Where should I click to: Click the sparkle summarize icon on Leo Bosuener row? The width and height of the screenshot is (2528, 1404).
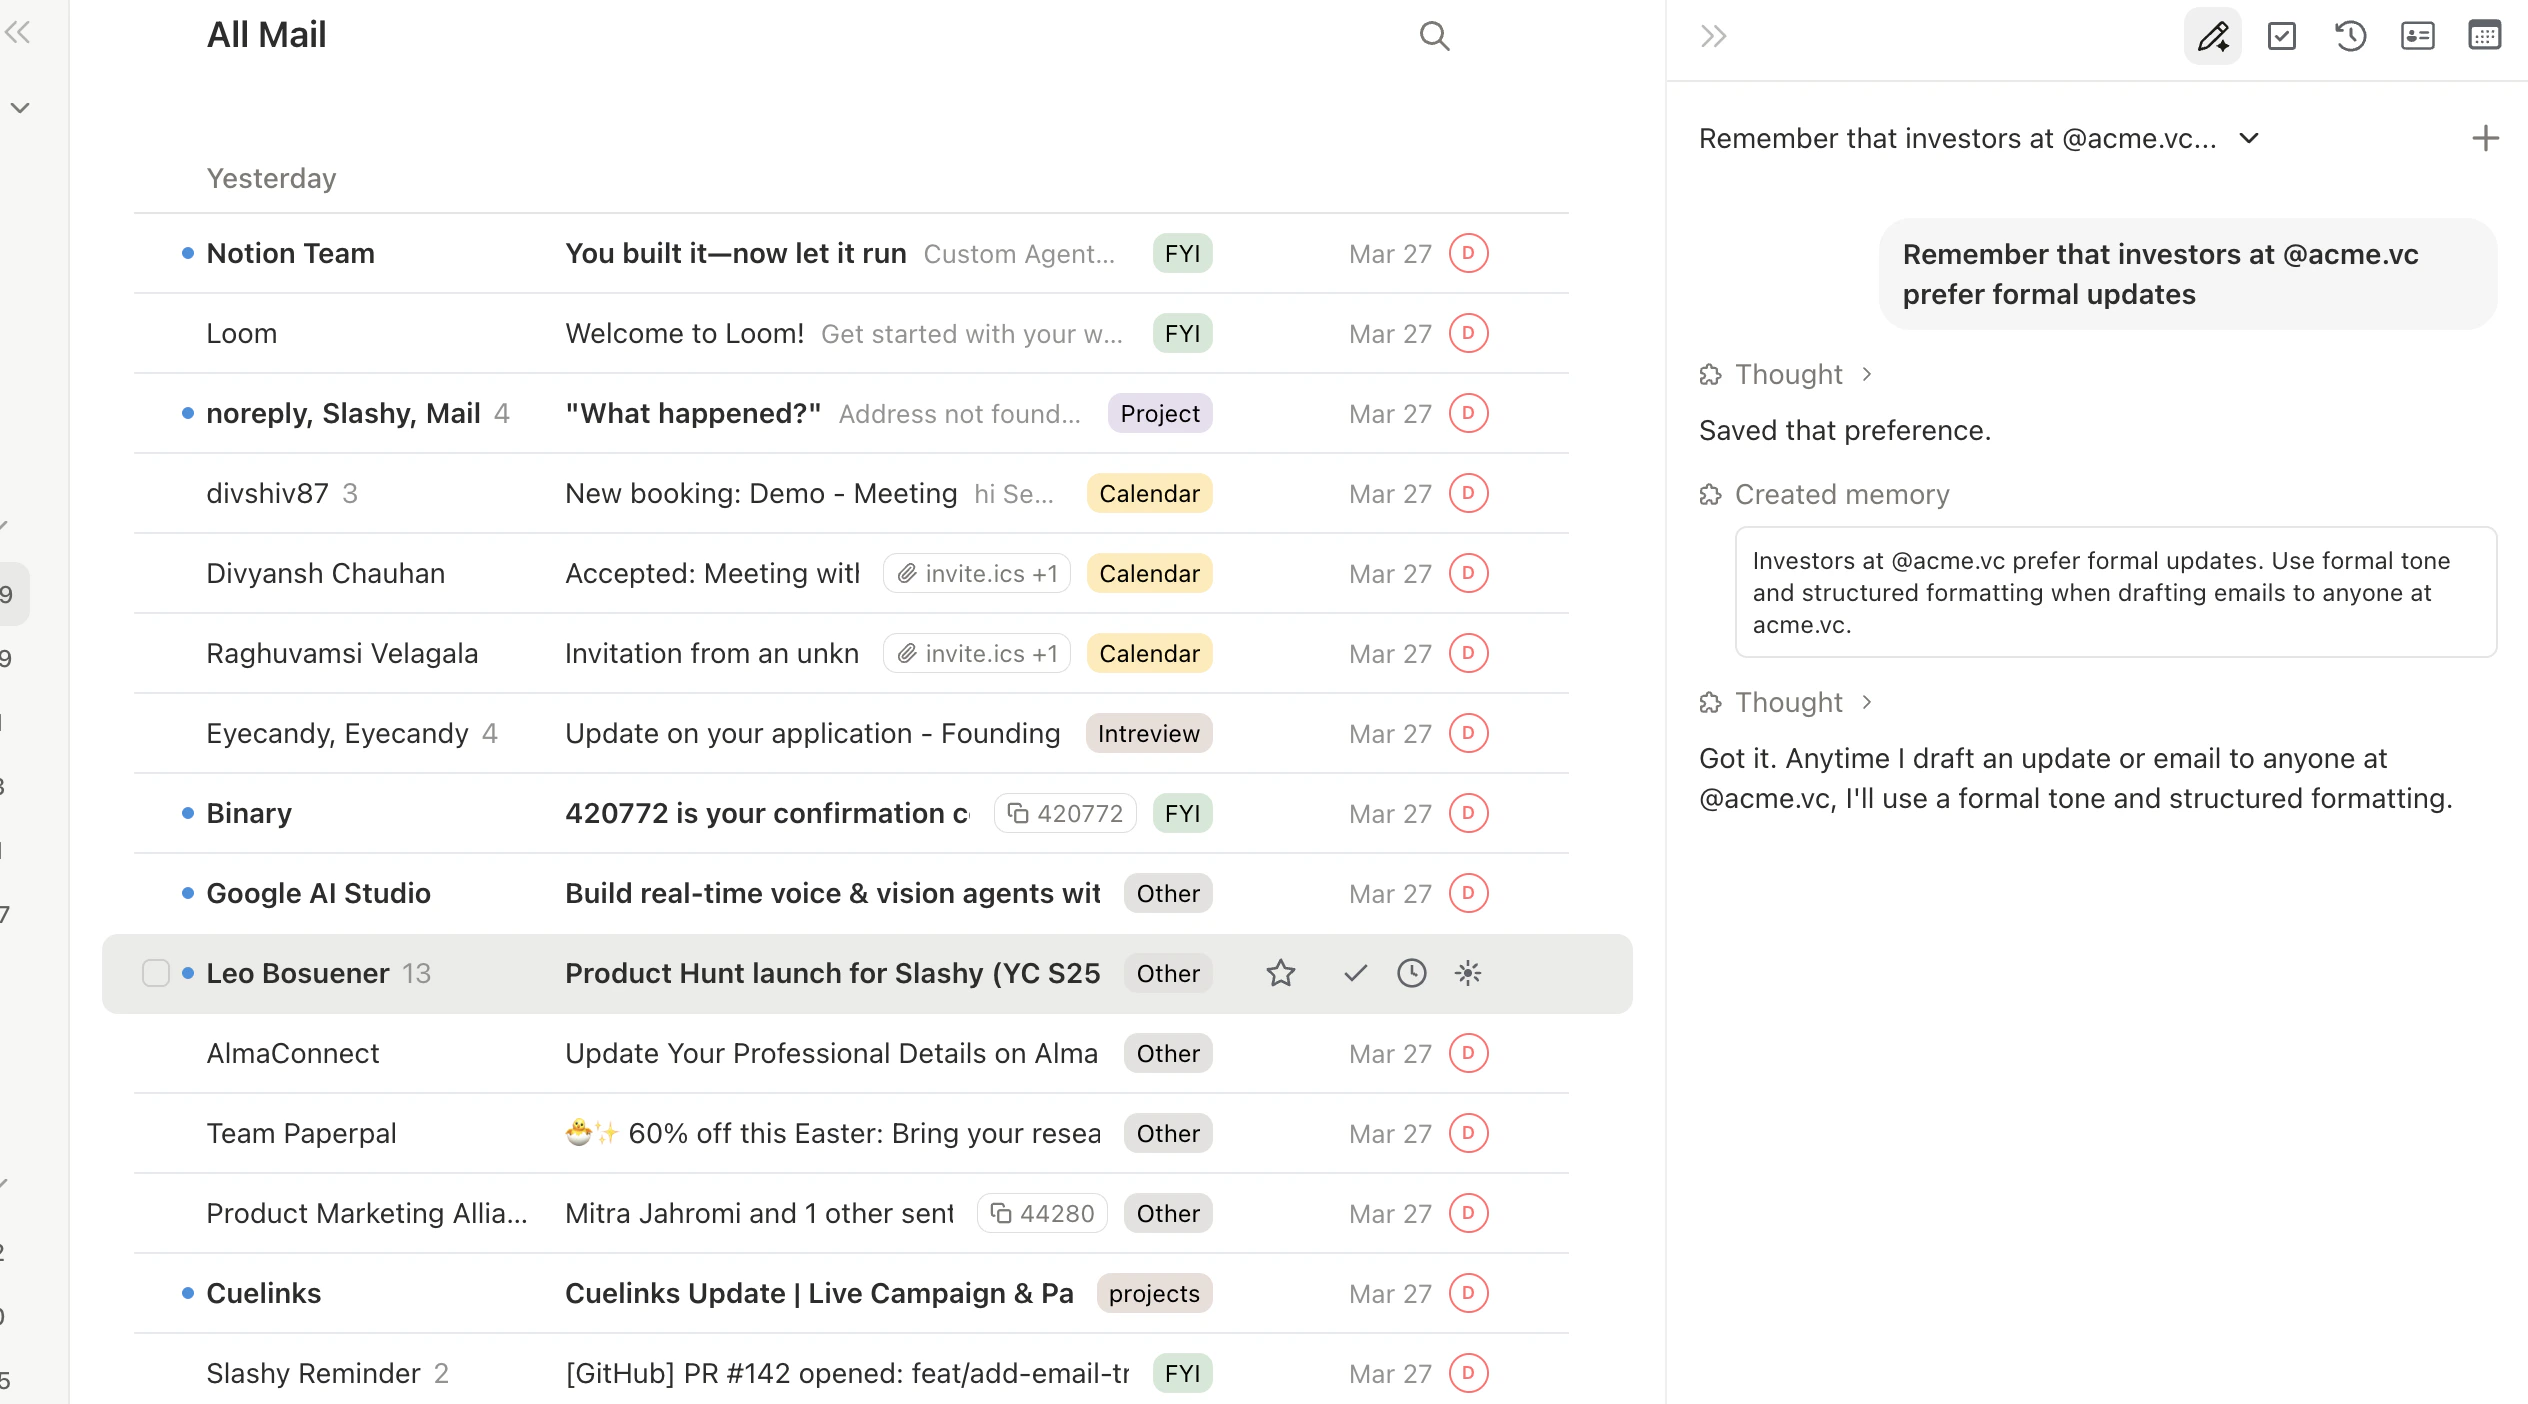[1467, 973]
